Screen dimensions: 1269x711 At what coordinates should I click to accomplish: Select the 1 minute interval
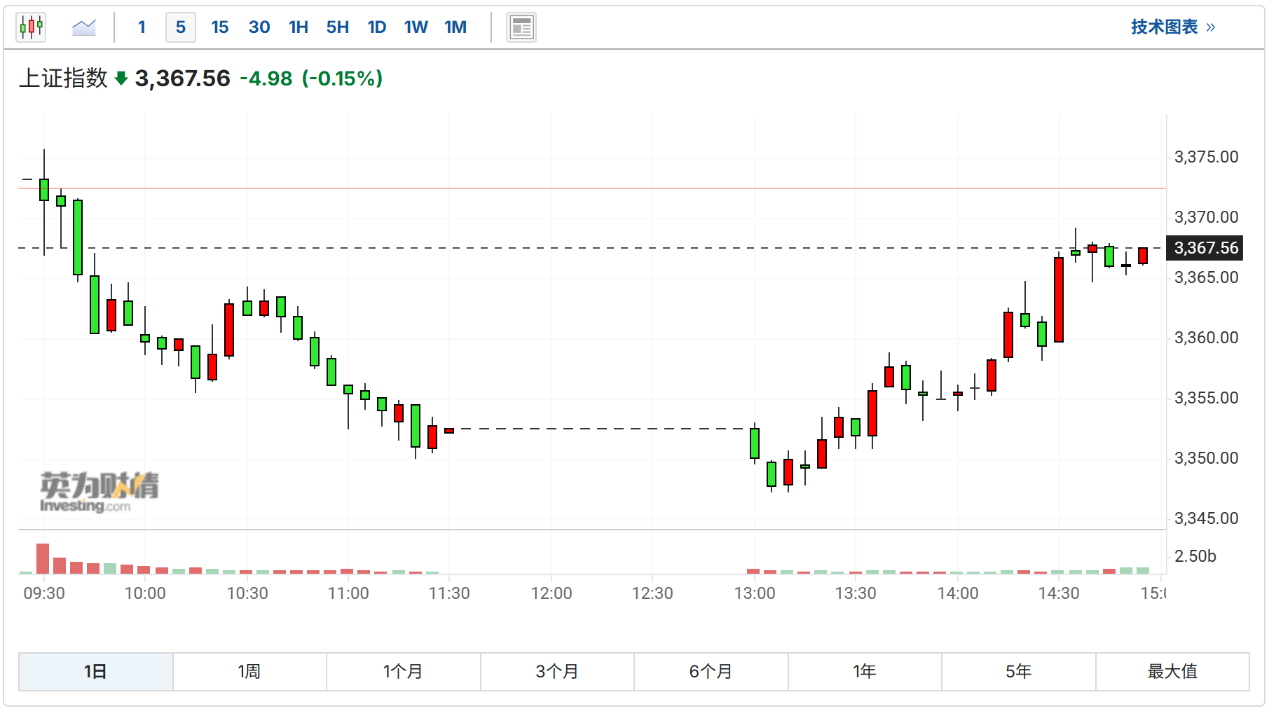coord(141,27)
